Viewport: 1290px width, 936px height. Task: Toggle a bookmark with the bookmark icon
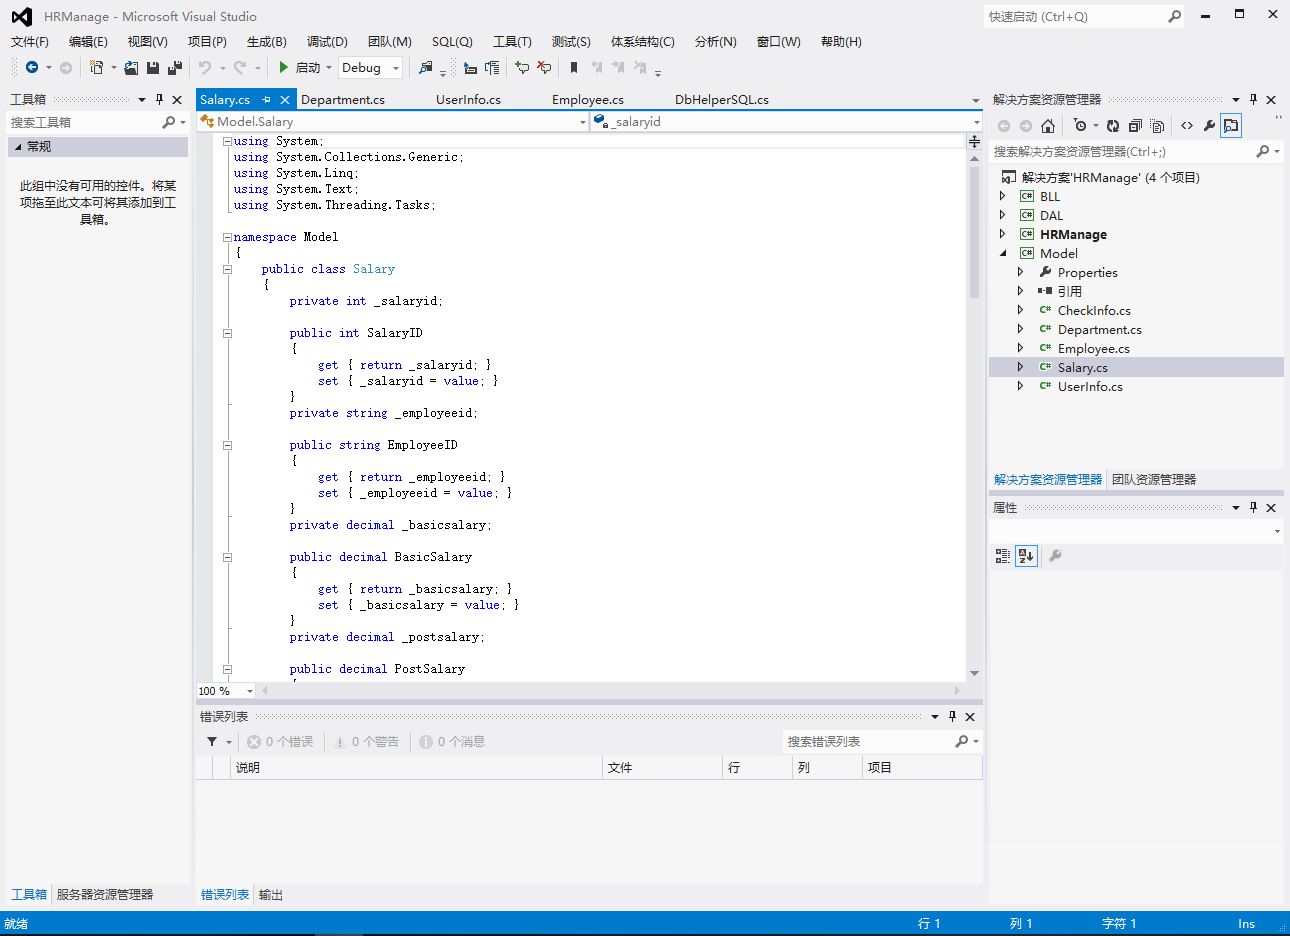point(574,68)
